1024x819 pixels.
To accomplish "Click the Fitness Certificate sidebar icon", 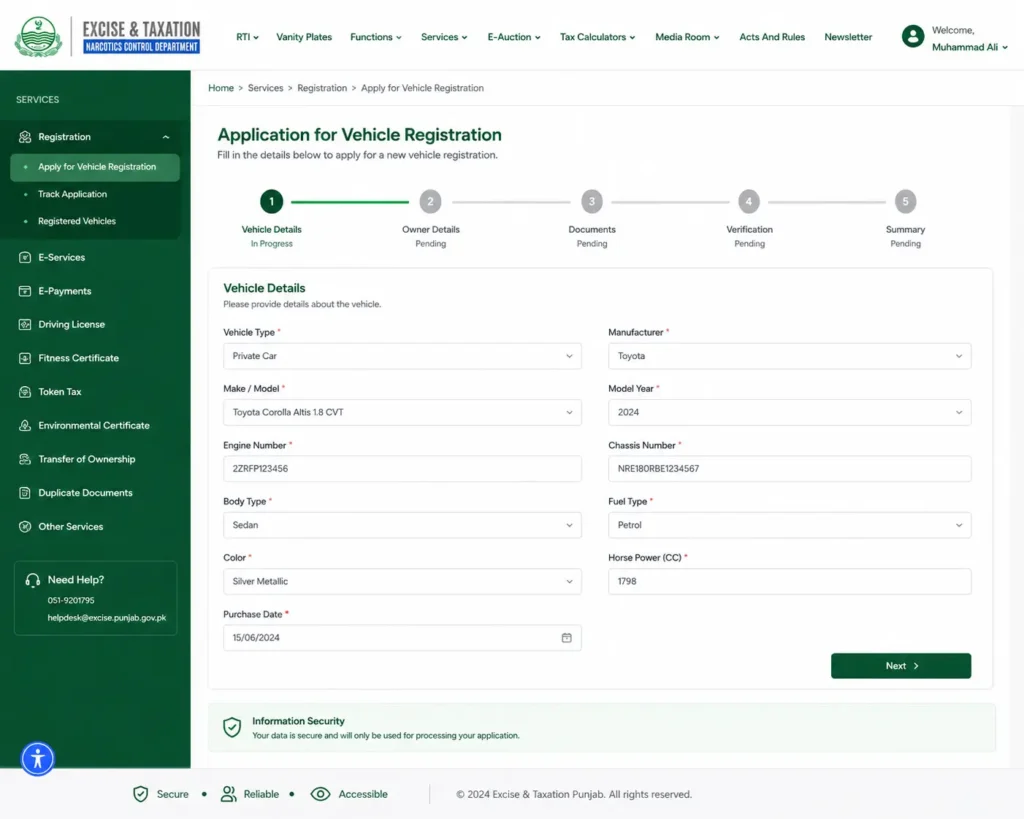I will point(25,359).
